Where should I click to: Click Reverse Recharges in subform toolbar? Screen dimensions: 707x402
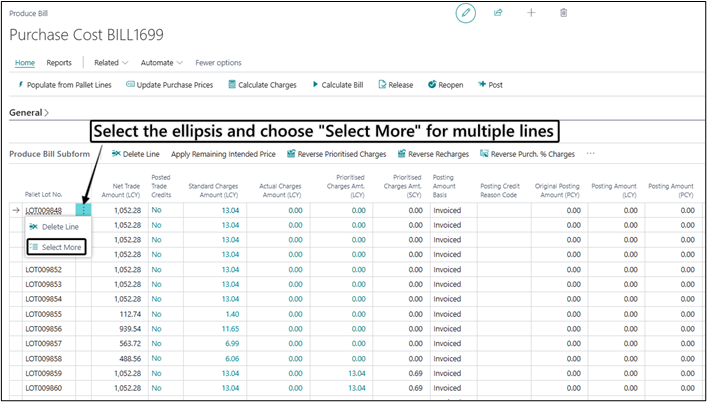coord(433,154)
